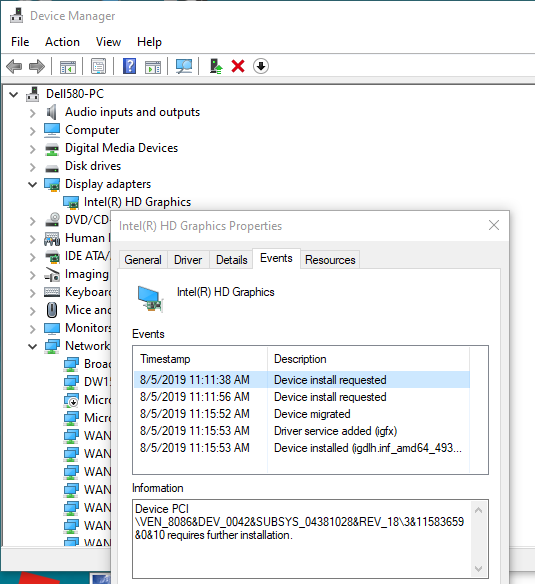Click the red X Uninstall device icon
The height and width of the screenshot is (584, 535).
pyautogui.click(x=238, y=67)
